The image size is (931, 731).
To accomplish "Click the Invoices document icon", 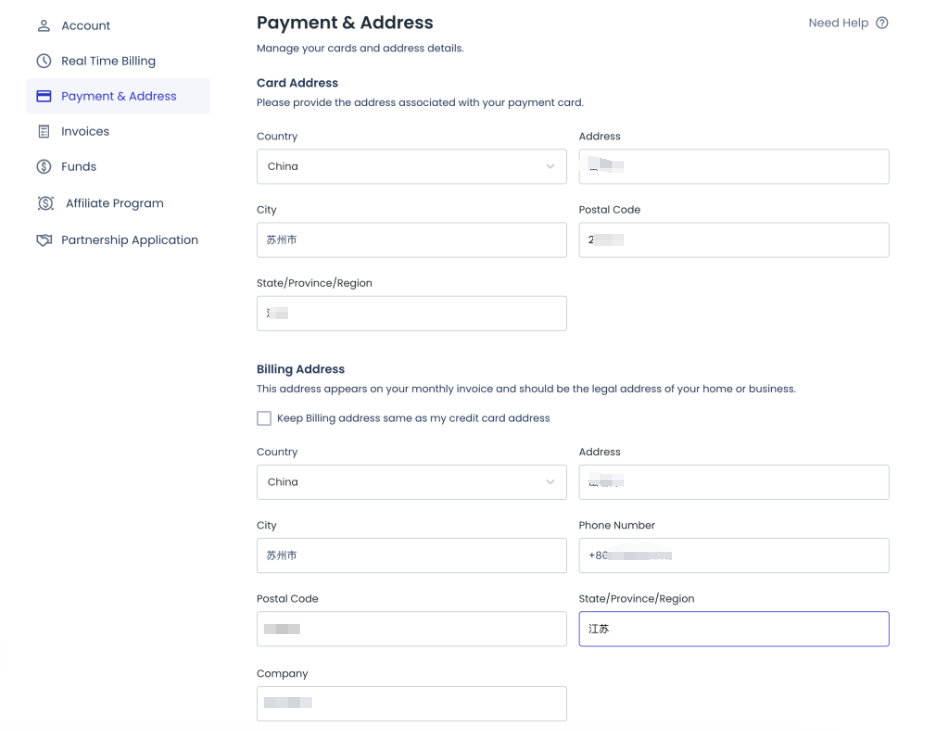I will (x=44, y=131).
